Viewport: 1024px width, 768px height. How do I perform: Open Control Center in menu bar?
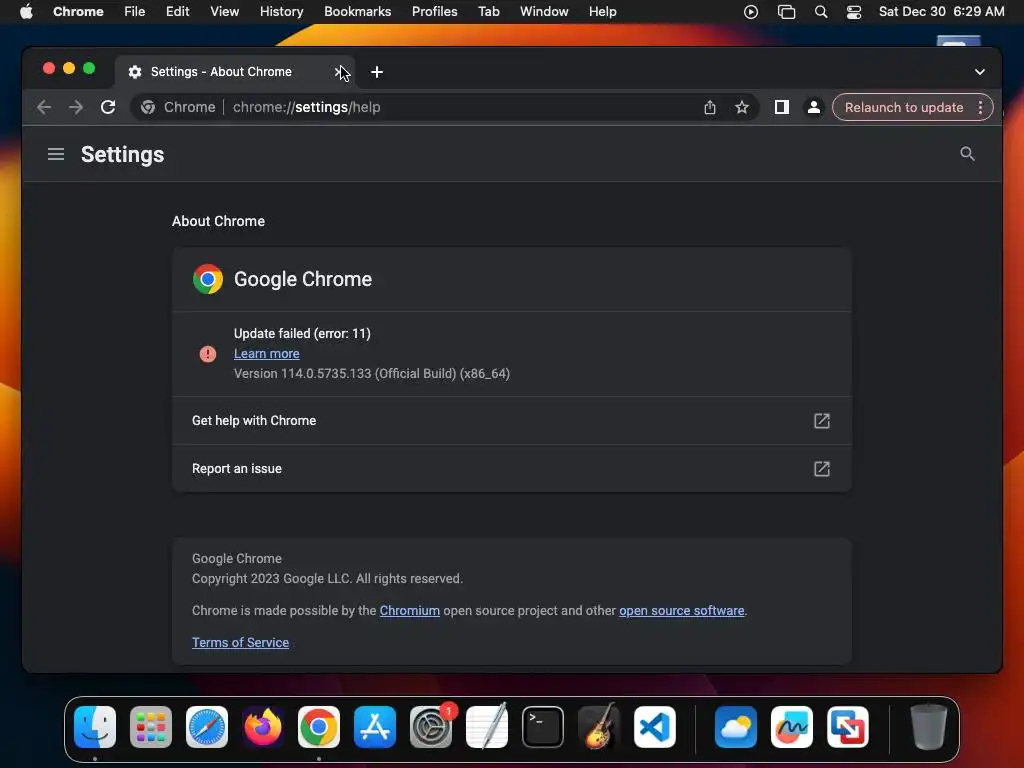coord(854,12)
